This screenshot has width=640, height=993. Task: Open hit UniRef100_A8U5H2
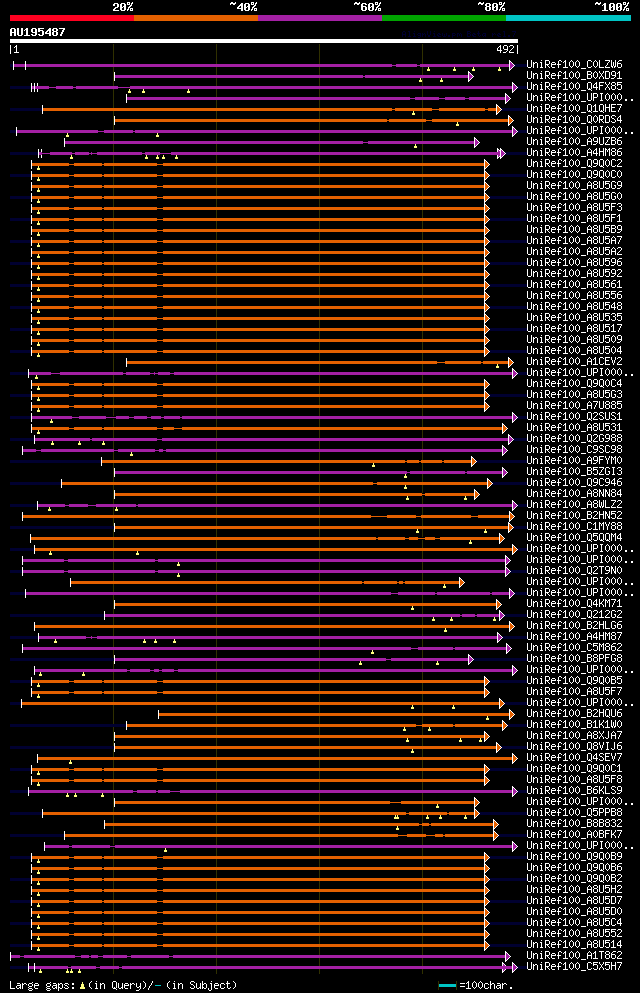574,890
